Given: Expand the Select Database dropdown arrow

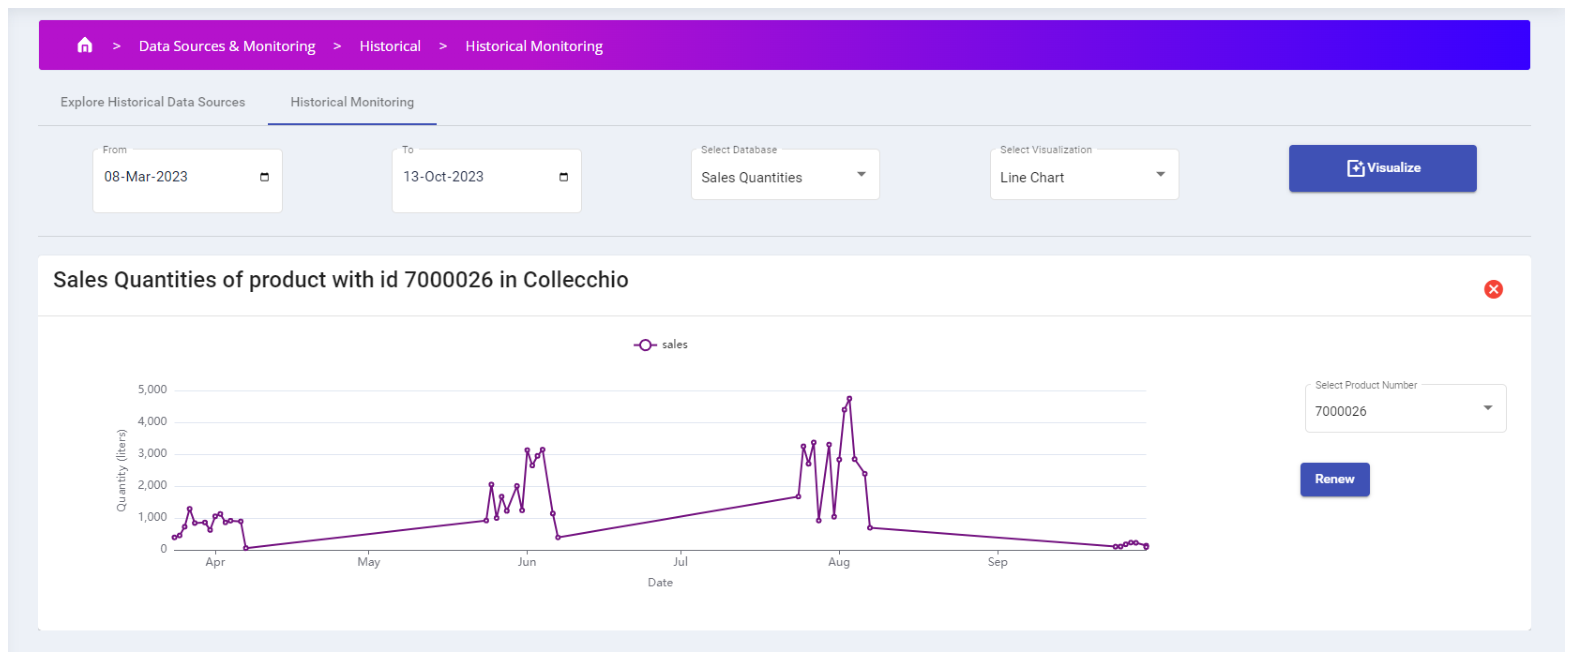Looking at the screenshot, I should coord(861,175).
